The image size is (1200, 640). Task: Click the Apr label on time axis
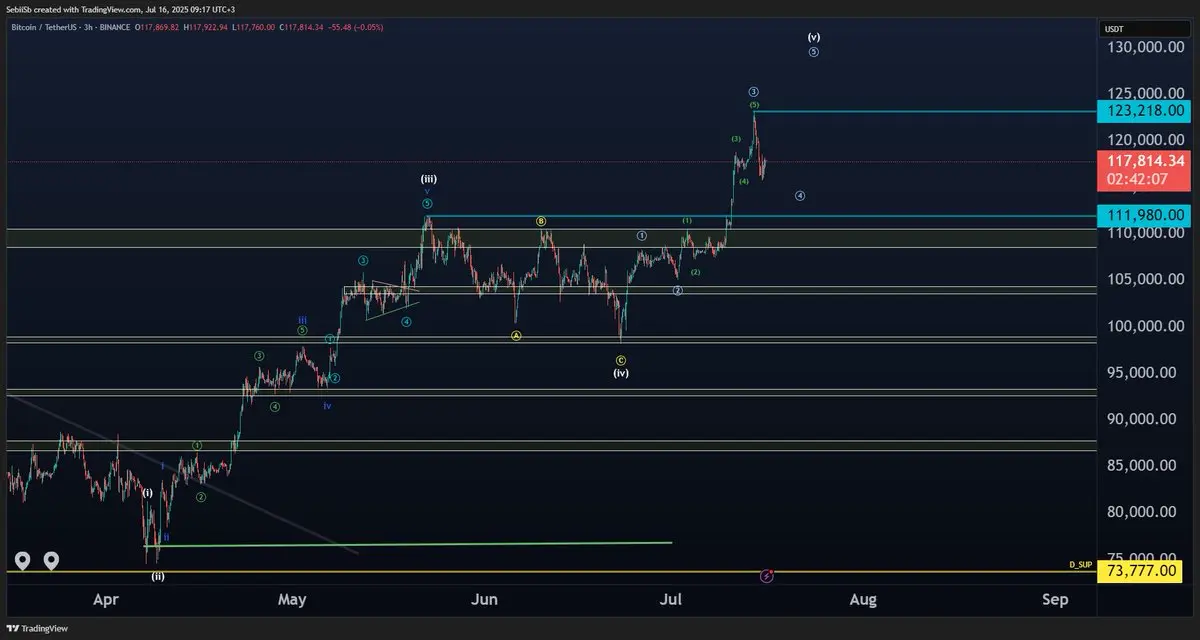[104, 599]
